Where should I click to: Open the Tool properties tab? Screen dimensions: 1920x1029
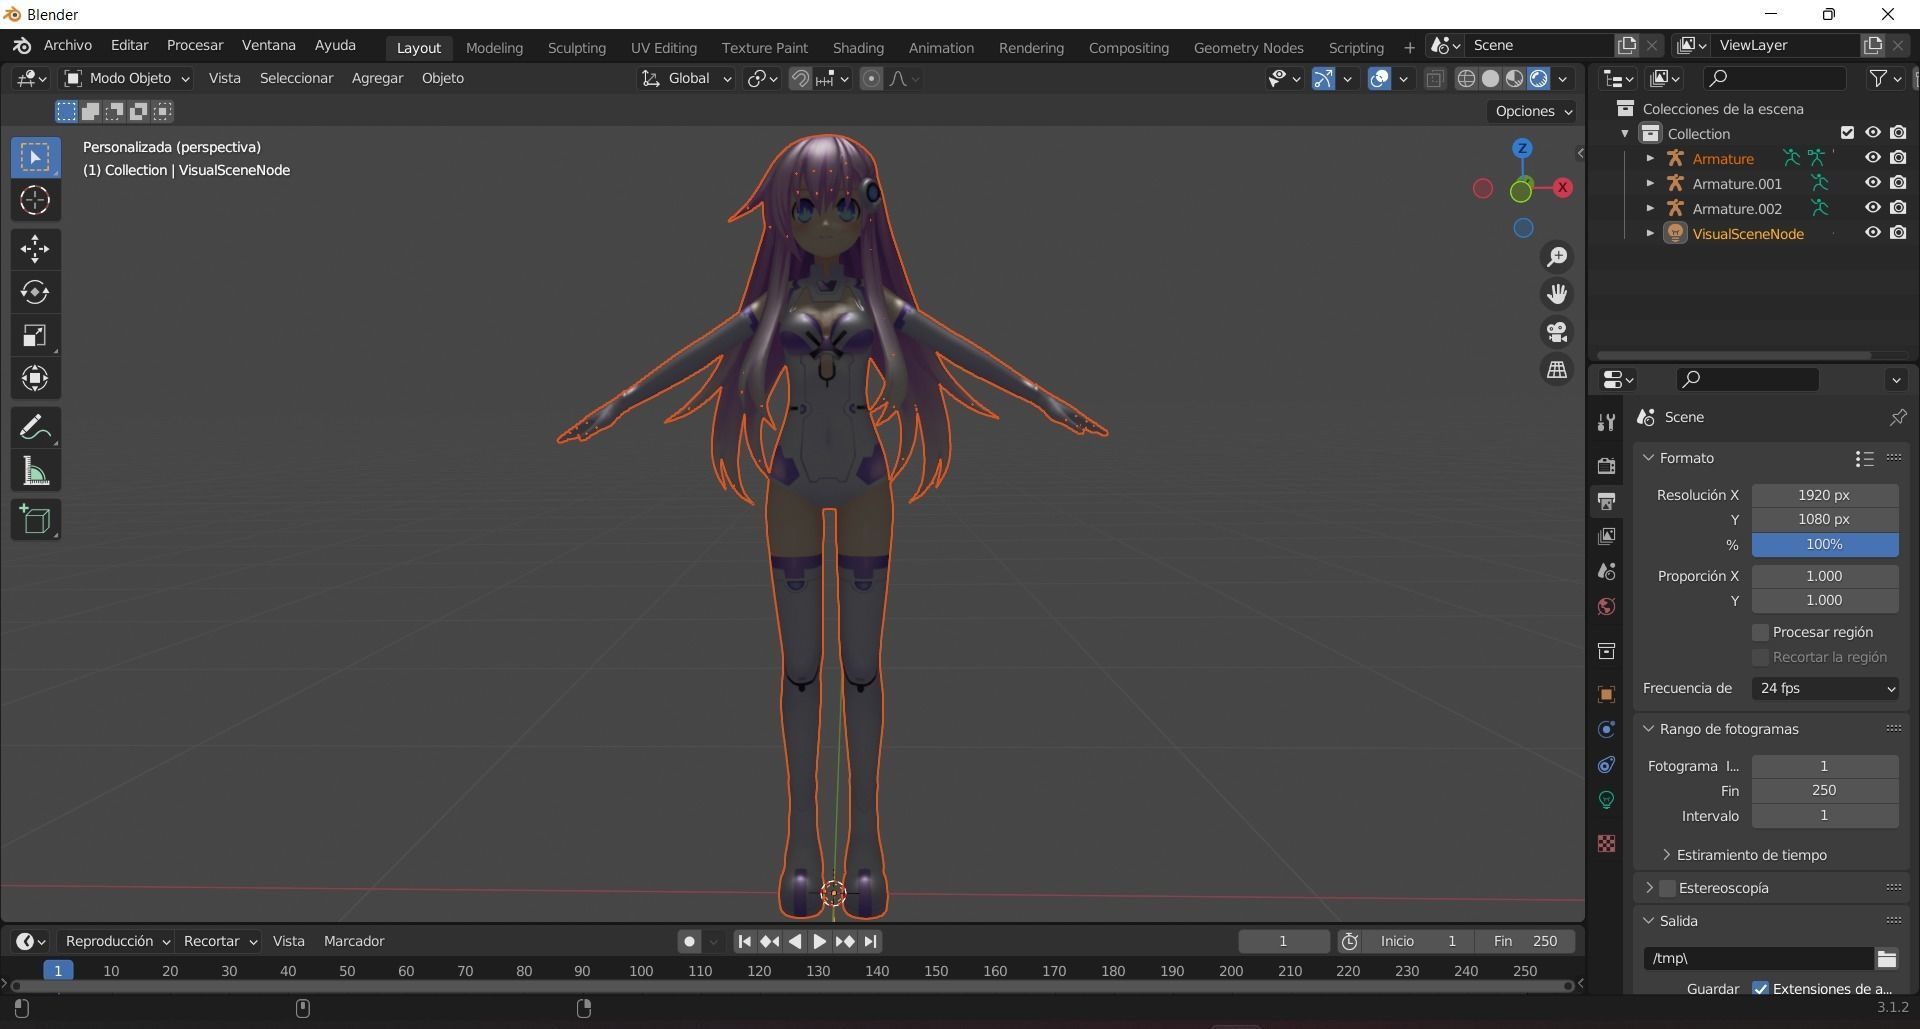point(1606,423)
